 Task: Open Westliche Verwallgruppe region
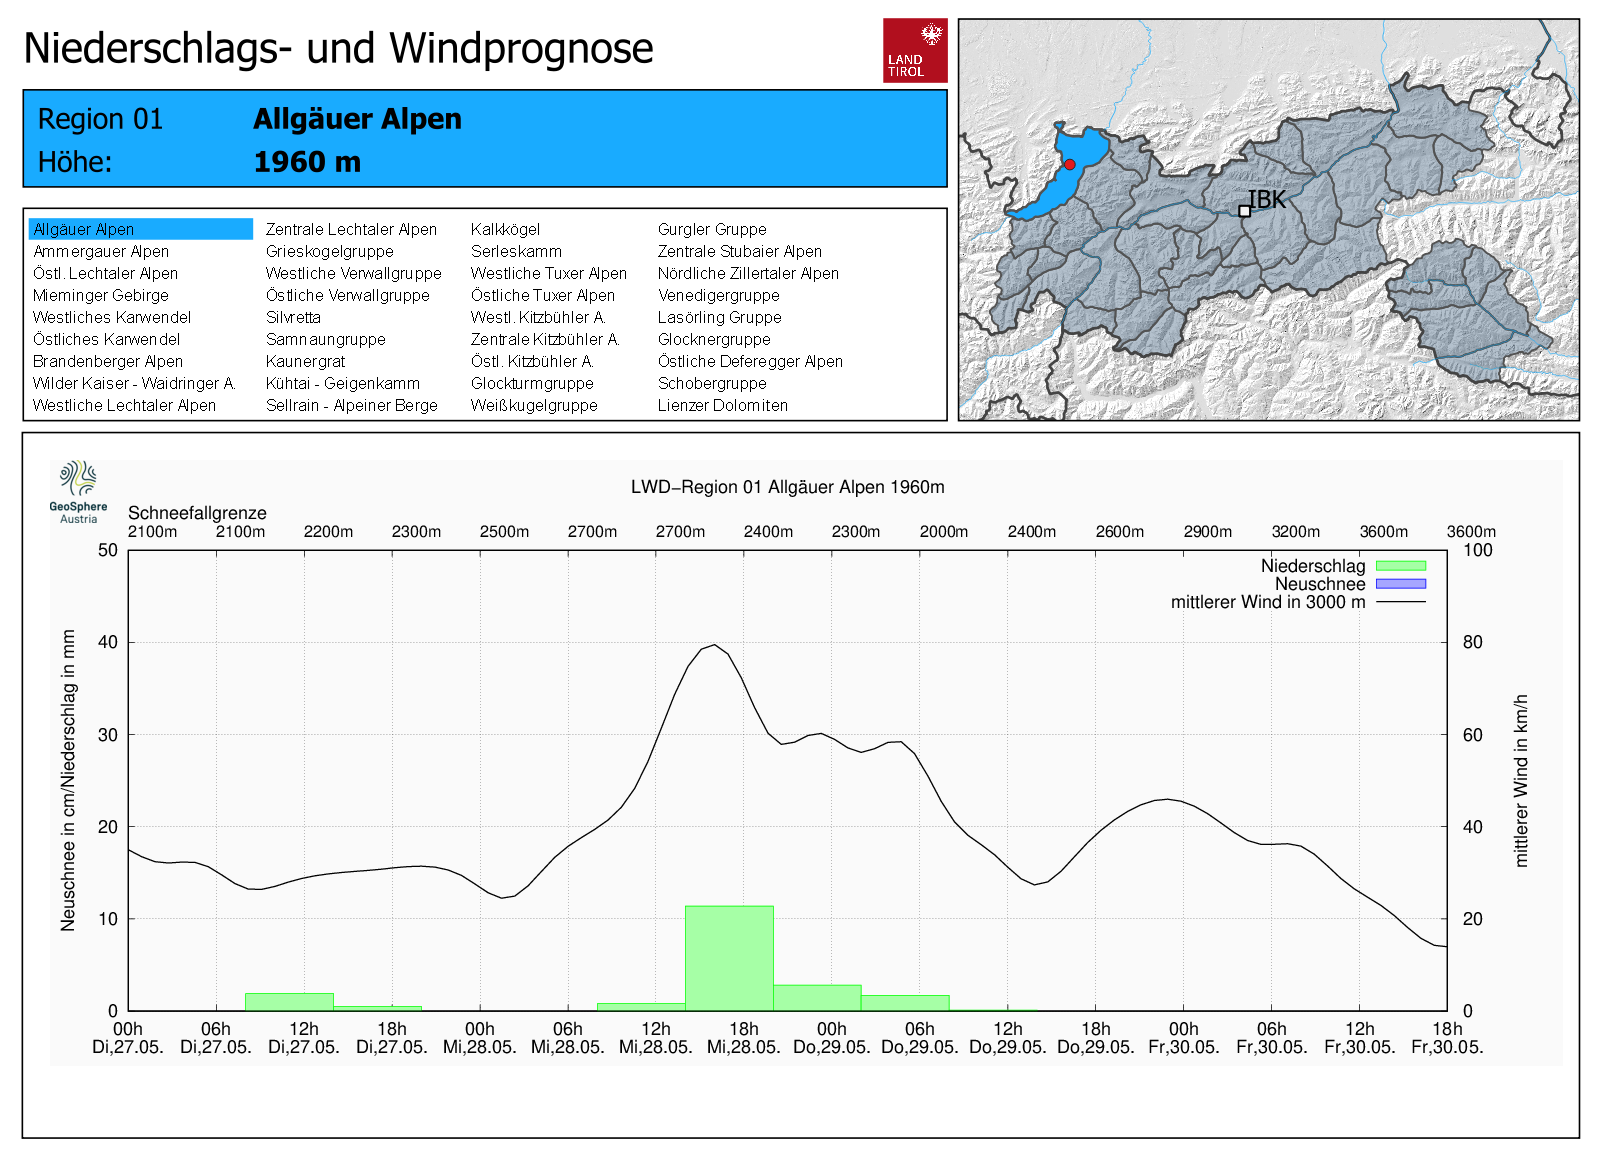(354, 273)
